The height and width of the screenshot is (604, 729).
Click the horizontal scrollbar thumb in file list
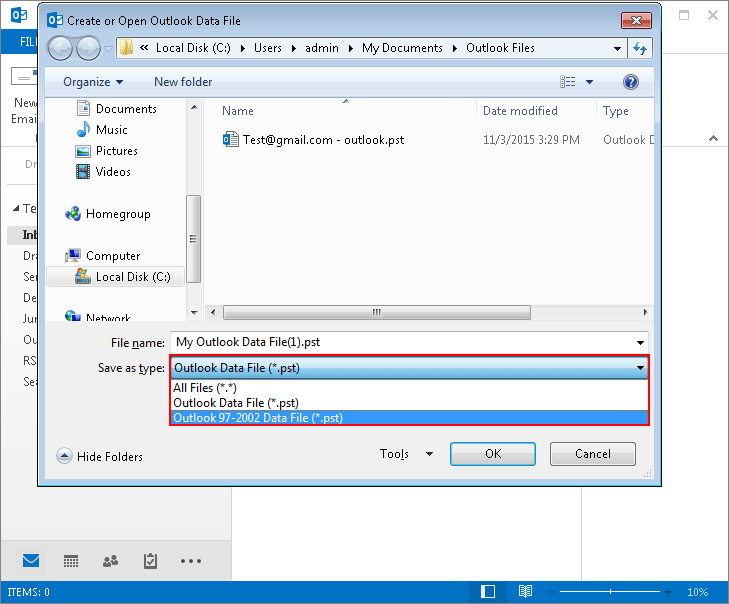(377, 312)
